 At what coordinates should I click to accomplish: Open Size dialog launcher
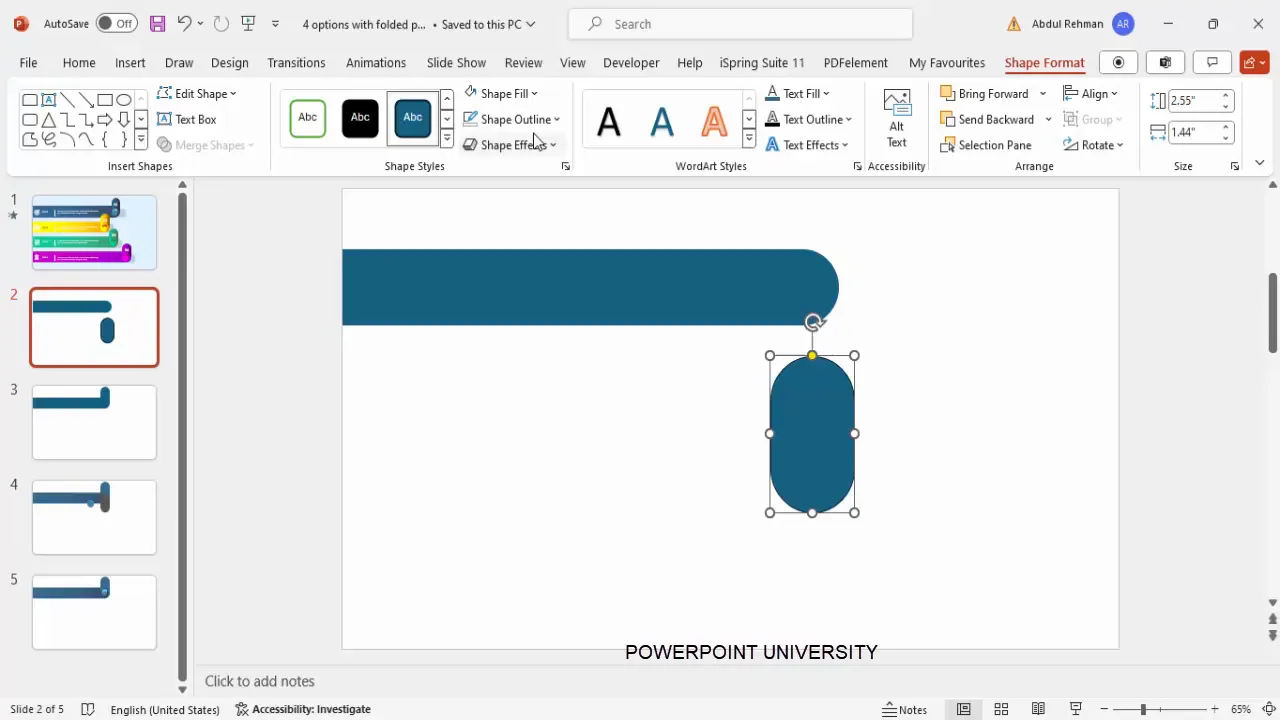(x=1235, y=166)
